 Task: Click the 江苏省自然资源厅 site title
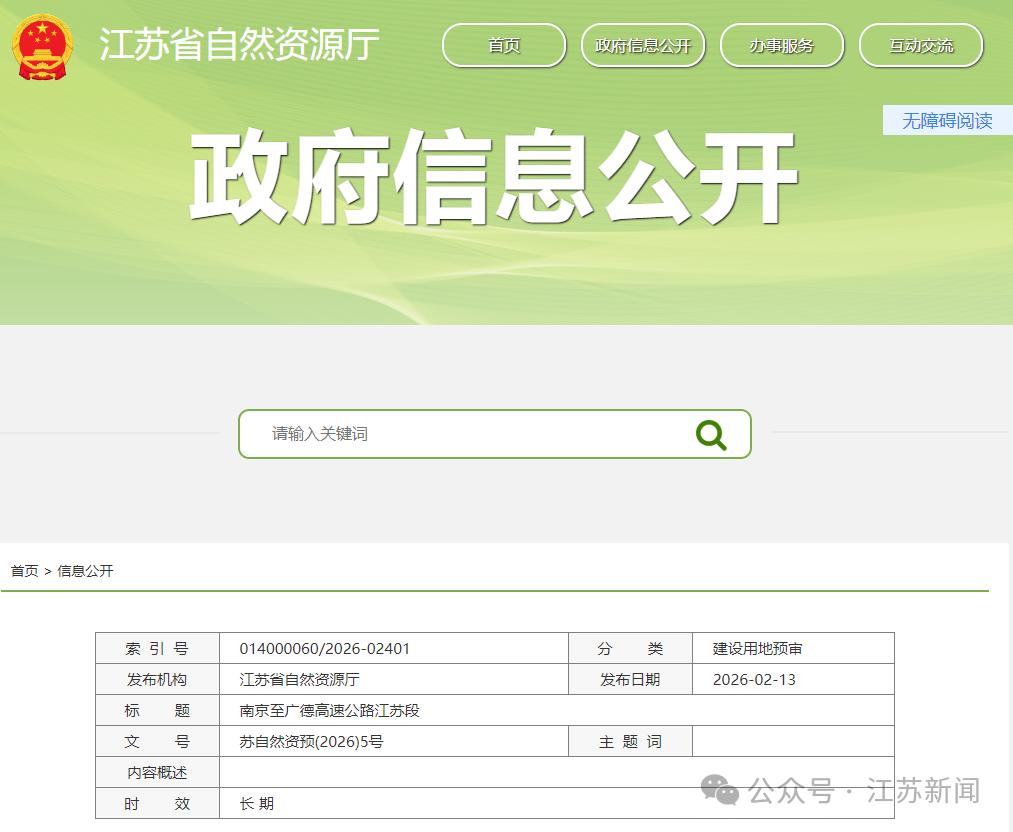pos(238,45)
